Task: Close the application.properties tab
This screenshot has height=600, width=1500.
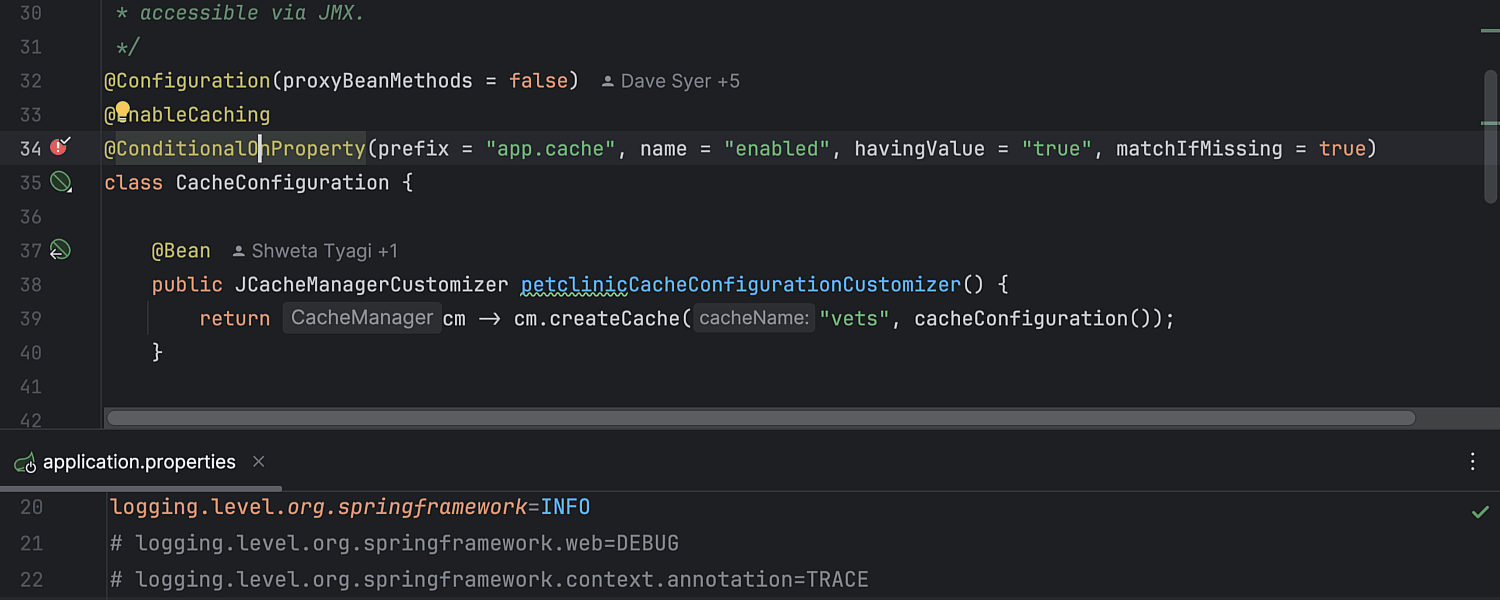Action: (258, 461)
